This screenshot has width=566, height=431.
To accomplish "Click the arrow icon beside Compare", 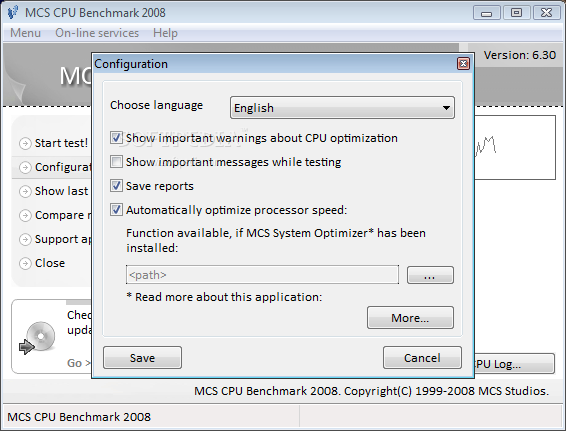I will [25, 216].
